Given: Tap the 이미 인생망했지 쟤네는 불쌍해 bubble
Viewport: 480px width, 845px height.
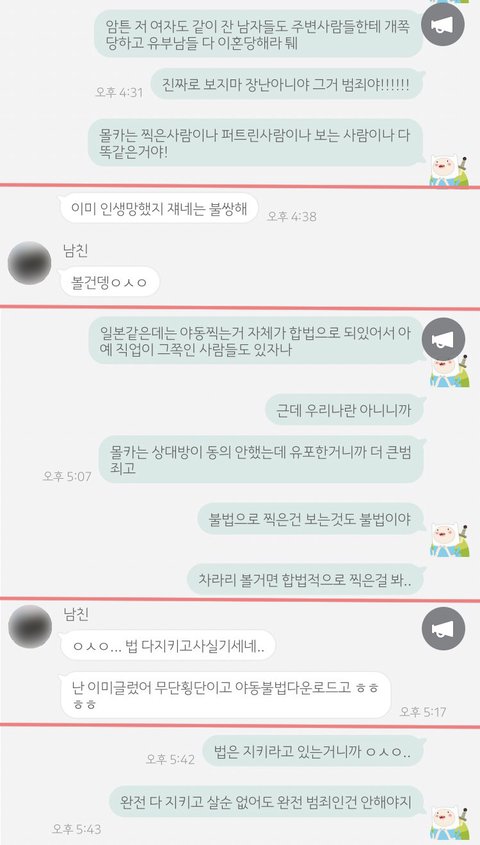Looking at the screenshot, I should (159, 208).
